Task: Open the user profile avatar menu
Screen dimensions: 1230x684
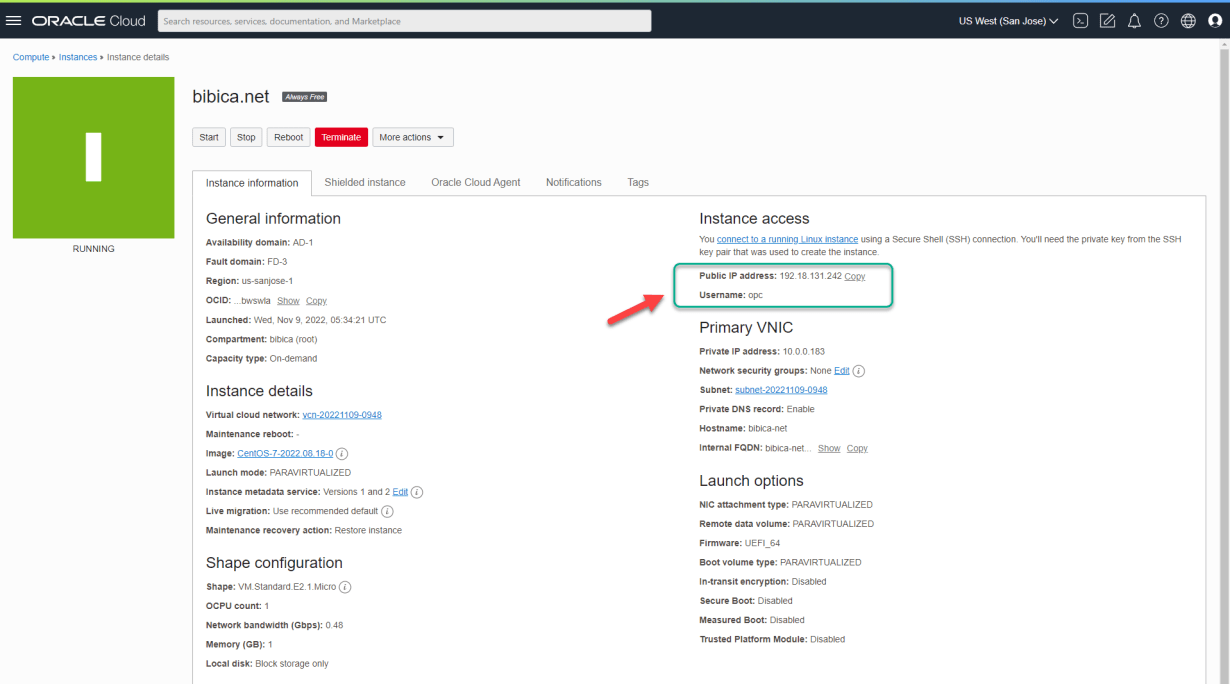Action: (1215, 21)
